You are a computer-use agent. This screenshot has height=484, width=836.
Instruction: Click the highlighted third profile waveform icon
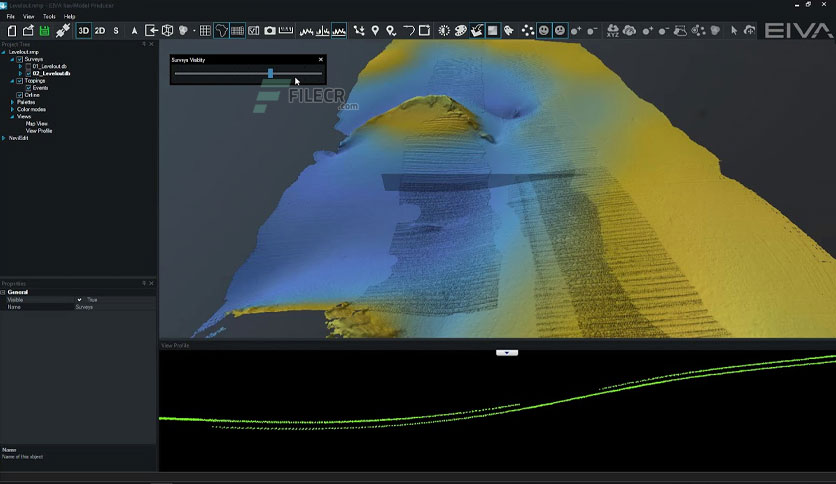tap(339, 31)
